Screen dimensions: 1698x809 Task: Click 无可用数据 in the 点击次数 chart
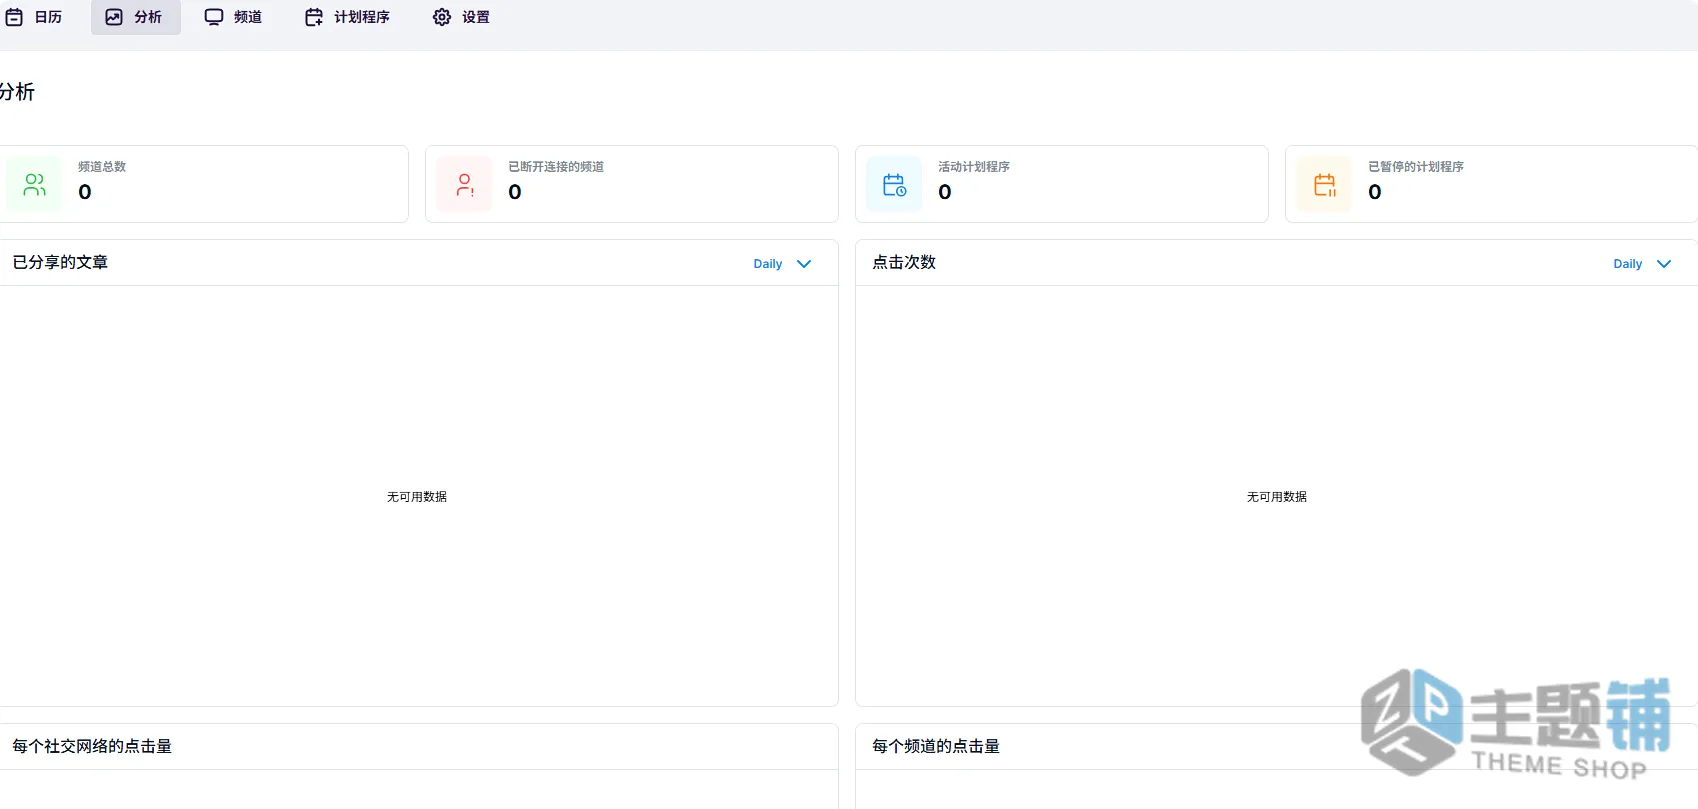(x=1277, y=497)
